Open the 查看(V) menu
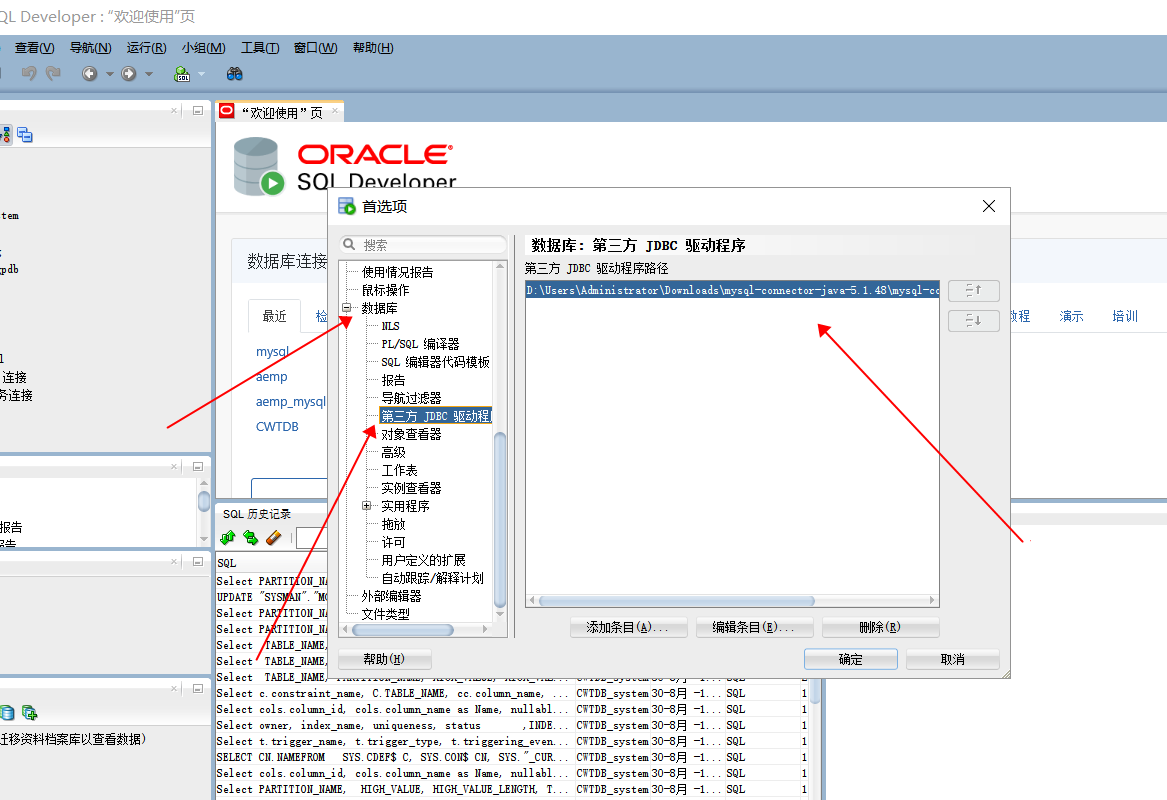The height and width of the screenshot is (800, 1167). 34,48
